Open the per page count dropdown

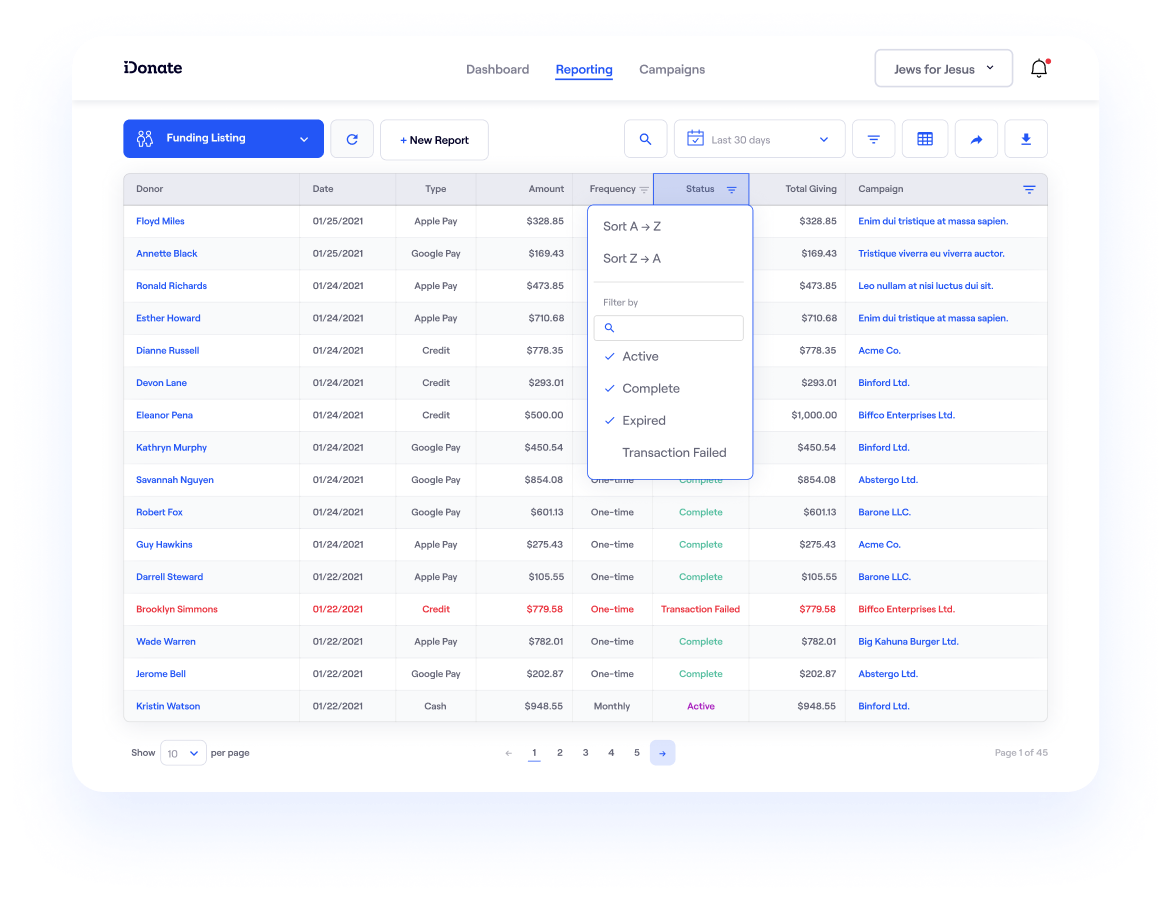tap(183, 753)
